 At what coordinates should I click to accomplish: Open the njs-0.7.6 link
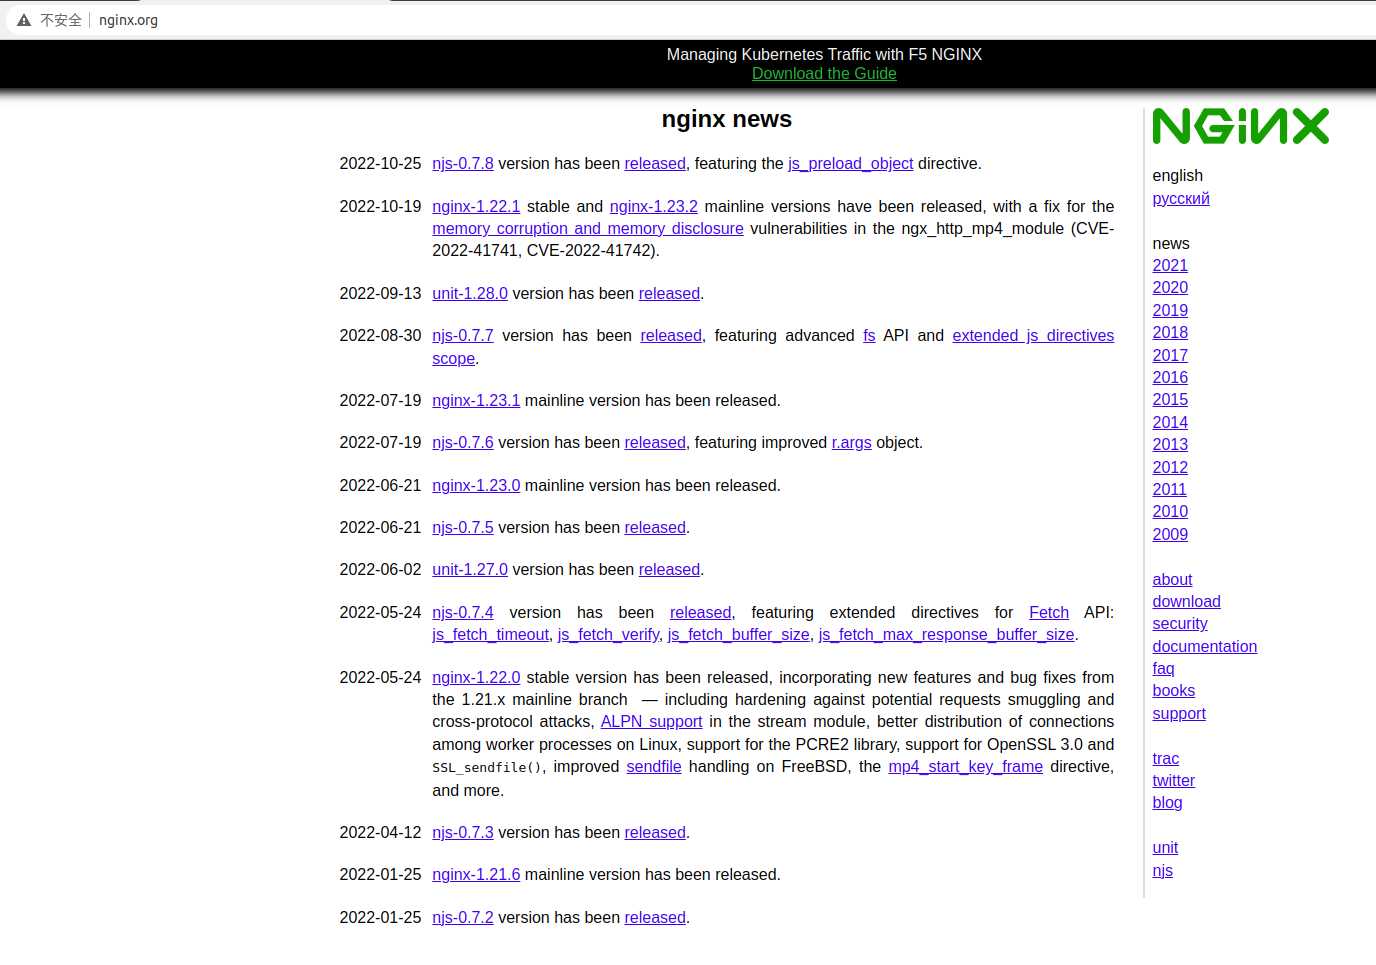(x=463, y=443)
